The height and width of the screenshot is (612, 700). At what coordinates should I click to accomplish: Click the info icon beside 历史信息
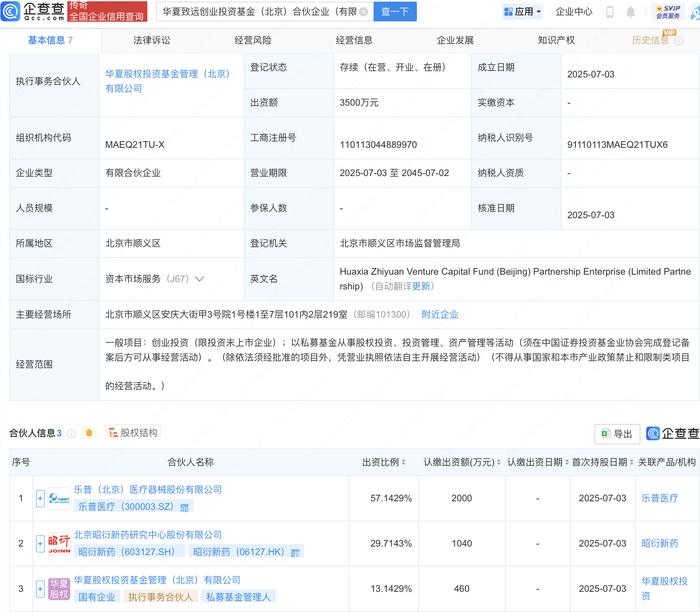tap(679, 41)
